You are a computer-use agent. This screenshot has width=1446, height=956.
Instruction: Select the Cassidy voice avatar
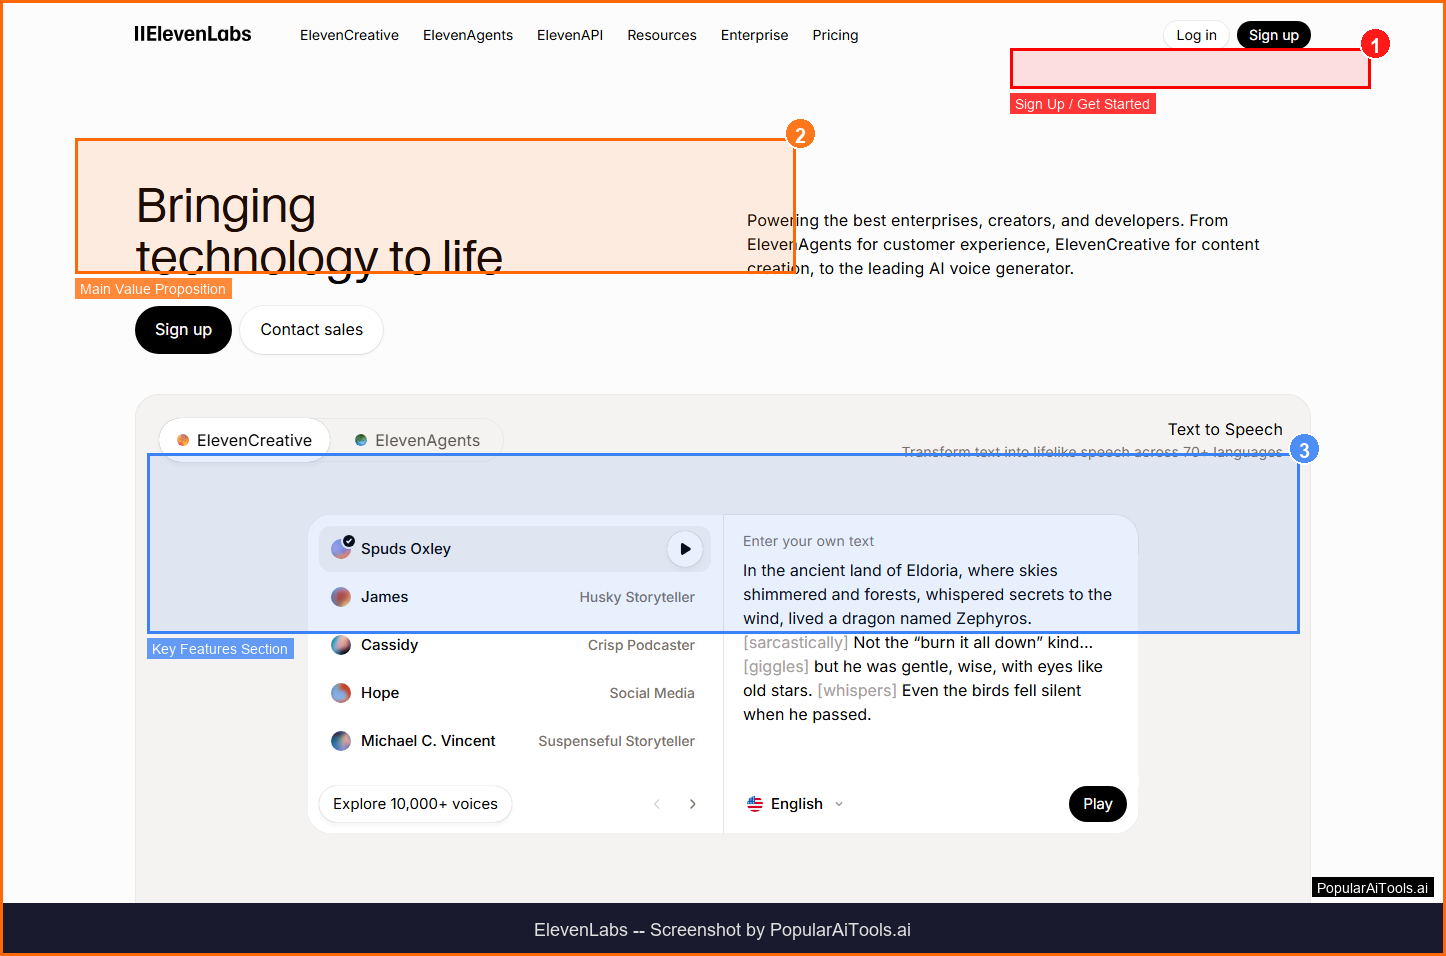click(341, 645)
